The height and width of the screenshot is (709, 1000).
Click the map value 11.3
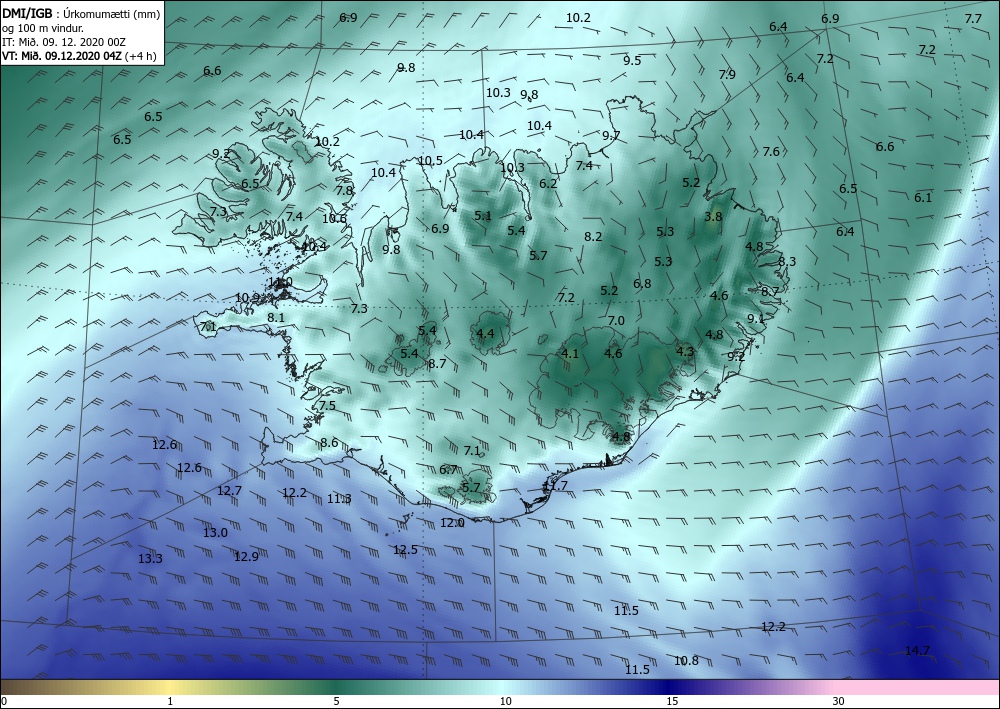pos(339,499)
